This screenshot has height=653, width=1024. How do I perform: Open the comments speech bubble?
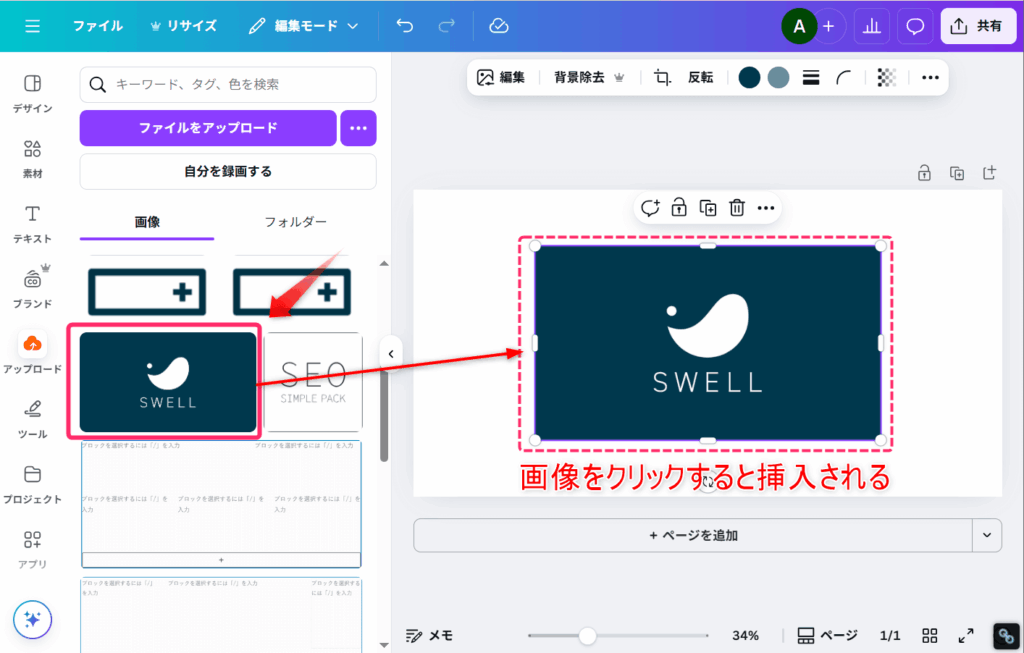pyautogui.click(x=915, y=27)
